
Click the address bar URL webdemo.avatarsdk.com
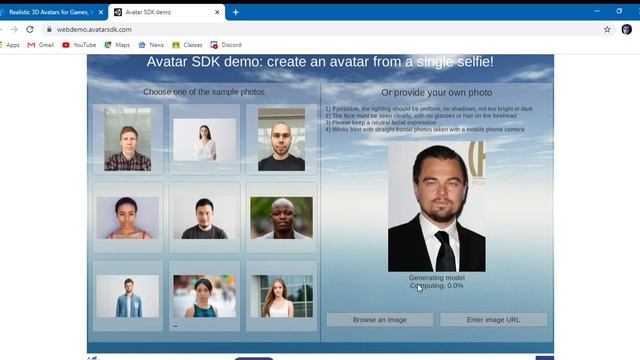point(94,29)
